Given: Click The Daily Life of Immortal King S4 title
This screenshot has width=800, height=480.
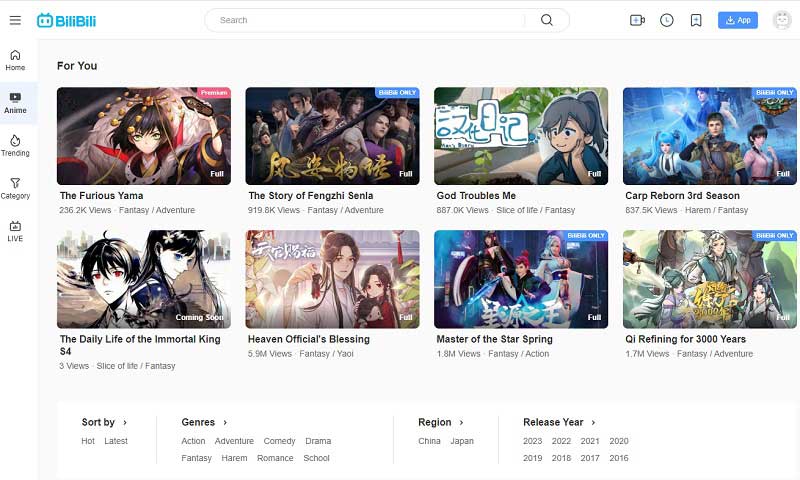Looking at the screenshot, I should click(140, 345).
